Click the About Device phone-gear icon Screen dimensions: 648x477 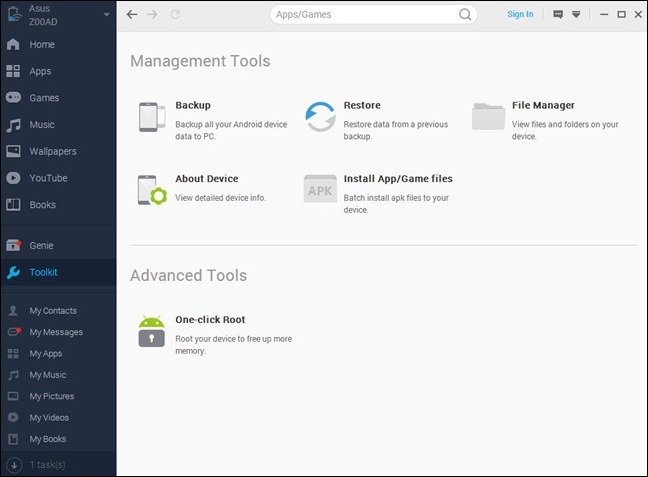(x=152, y=190)
